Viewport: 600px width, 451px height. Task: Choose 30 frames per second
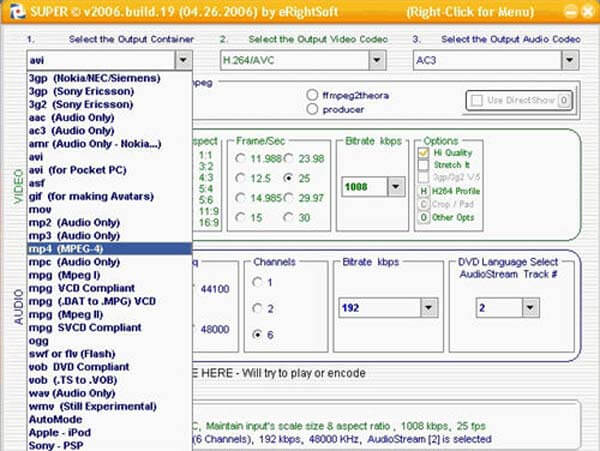coord(289,217)
